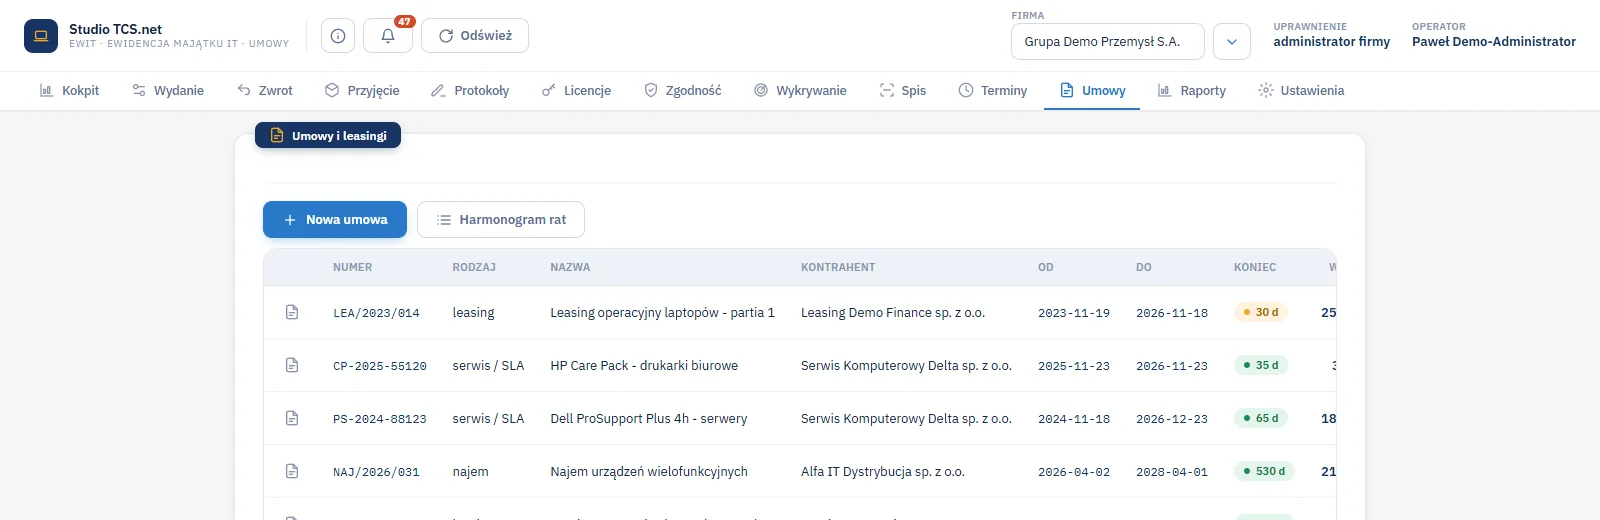Image resolution: width=1600 pixels, height=520 pixels.
Task: Open the Licencje tab
Action: pyautogui.click(x=576, y=90)
